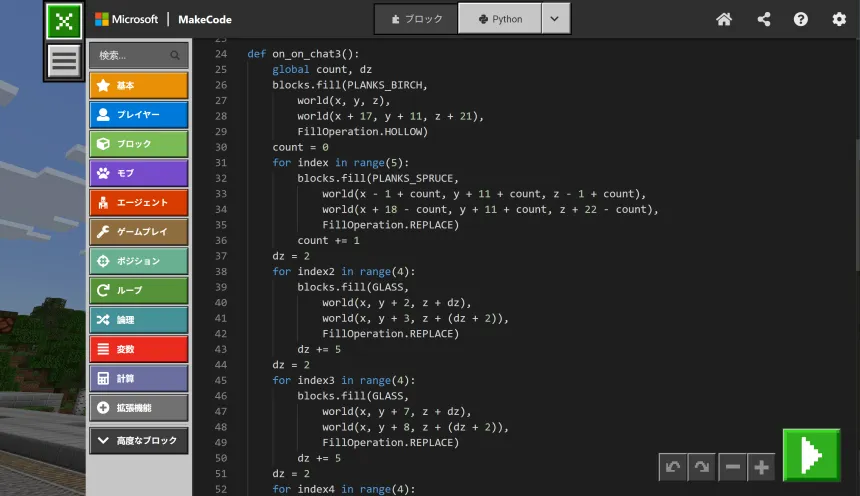Click 'for index3 in range(4):' line
Viewport: 860px width, 496px height.
[x=344, y=380]
